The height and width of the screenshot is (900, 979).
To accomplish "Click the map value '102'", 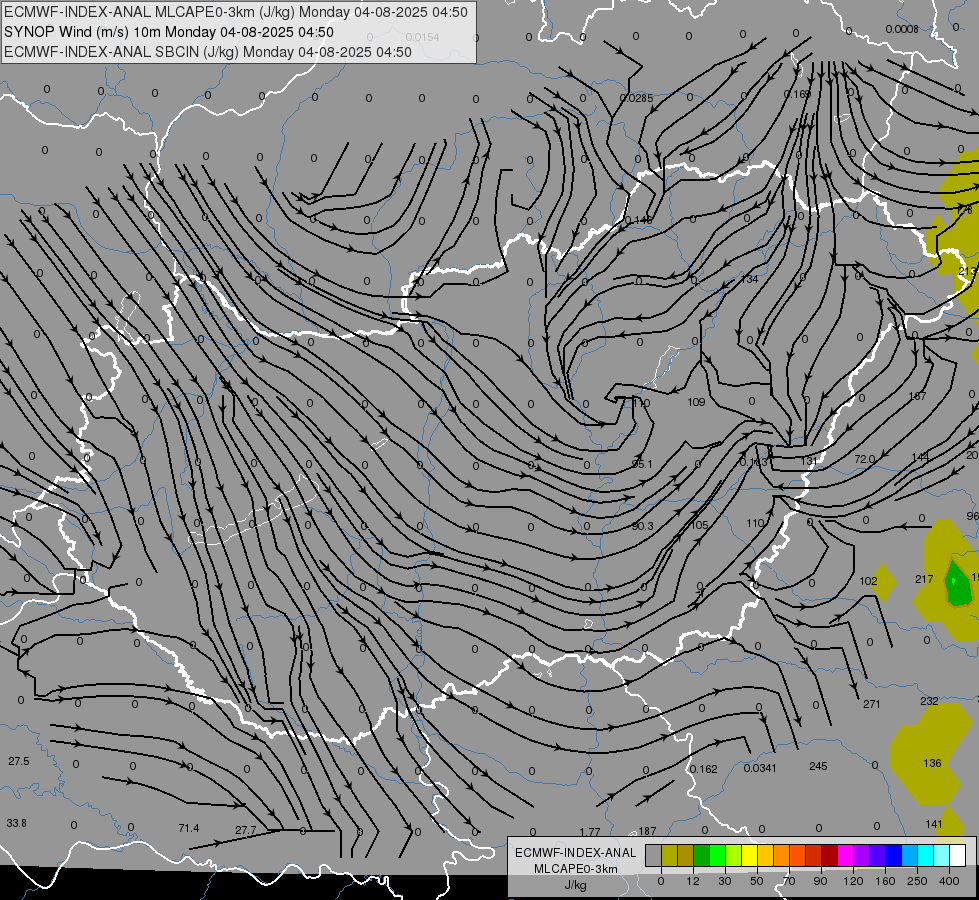I will (x=868, y=581).
